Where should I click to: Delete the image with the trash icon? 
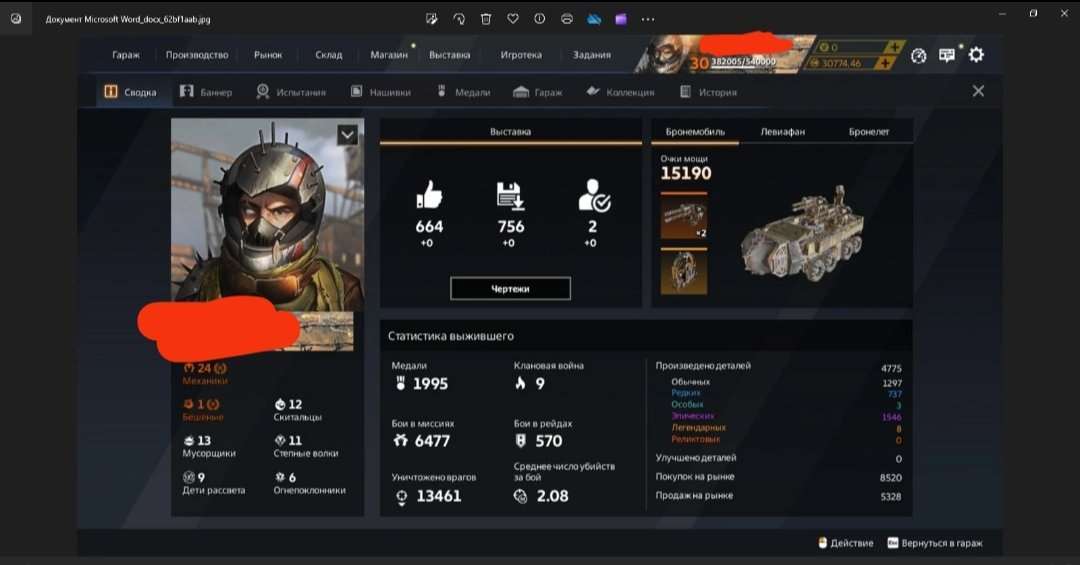(x=486, y=19)
